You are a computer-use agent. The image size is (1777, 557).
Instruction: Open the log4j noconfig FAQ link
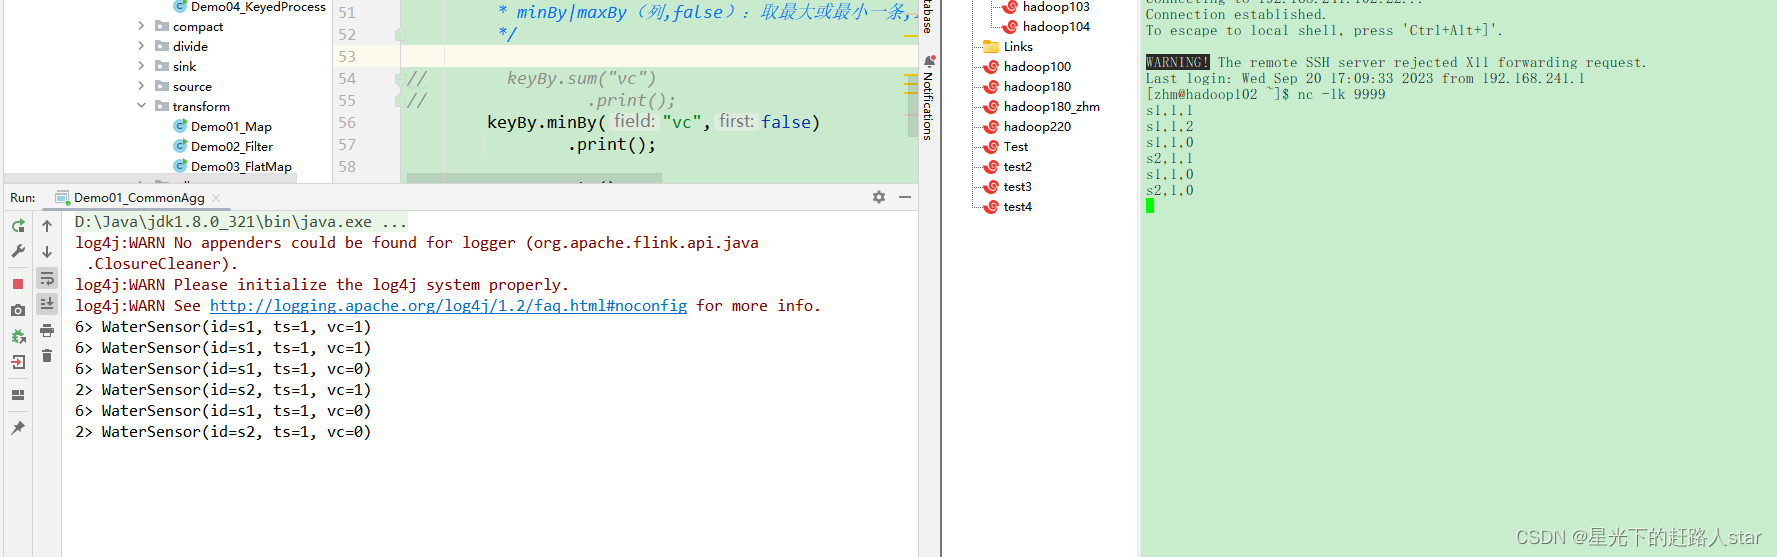coord(448,306)
